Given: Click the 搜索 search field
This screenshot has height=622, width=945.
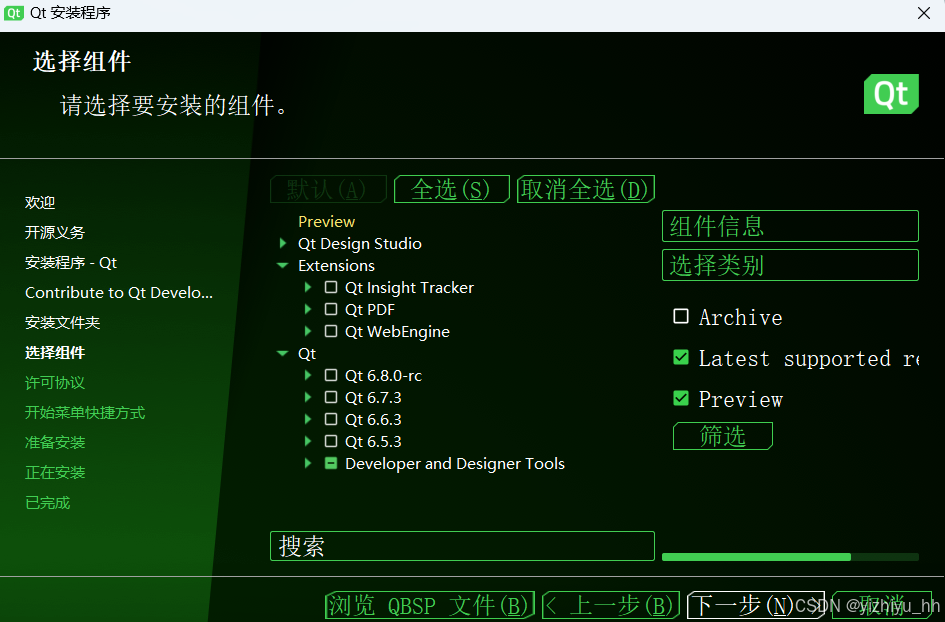Looking at the screenshot, I should tap(462, 546).
